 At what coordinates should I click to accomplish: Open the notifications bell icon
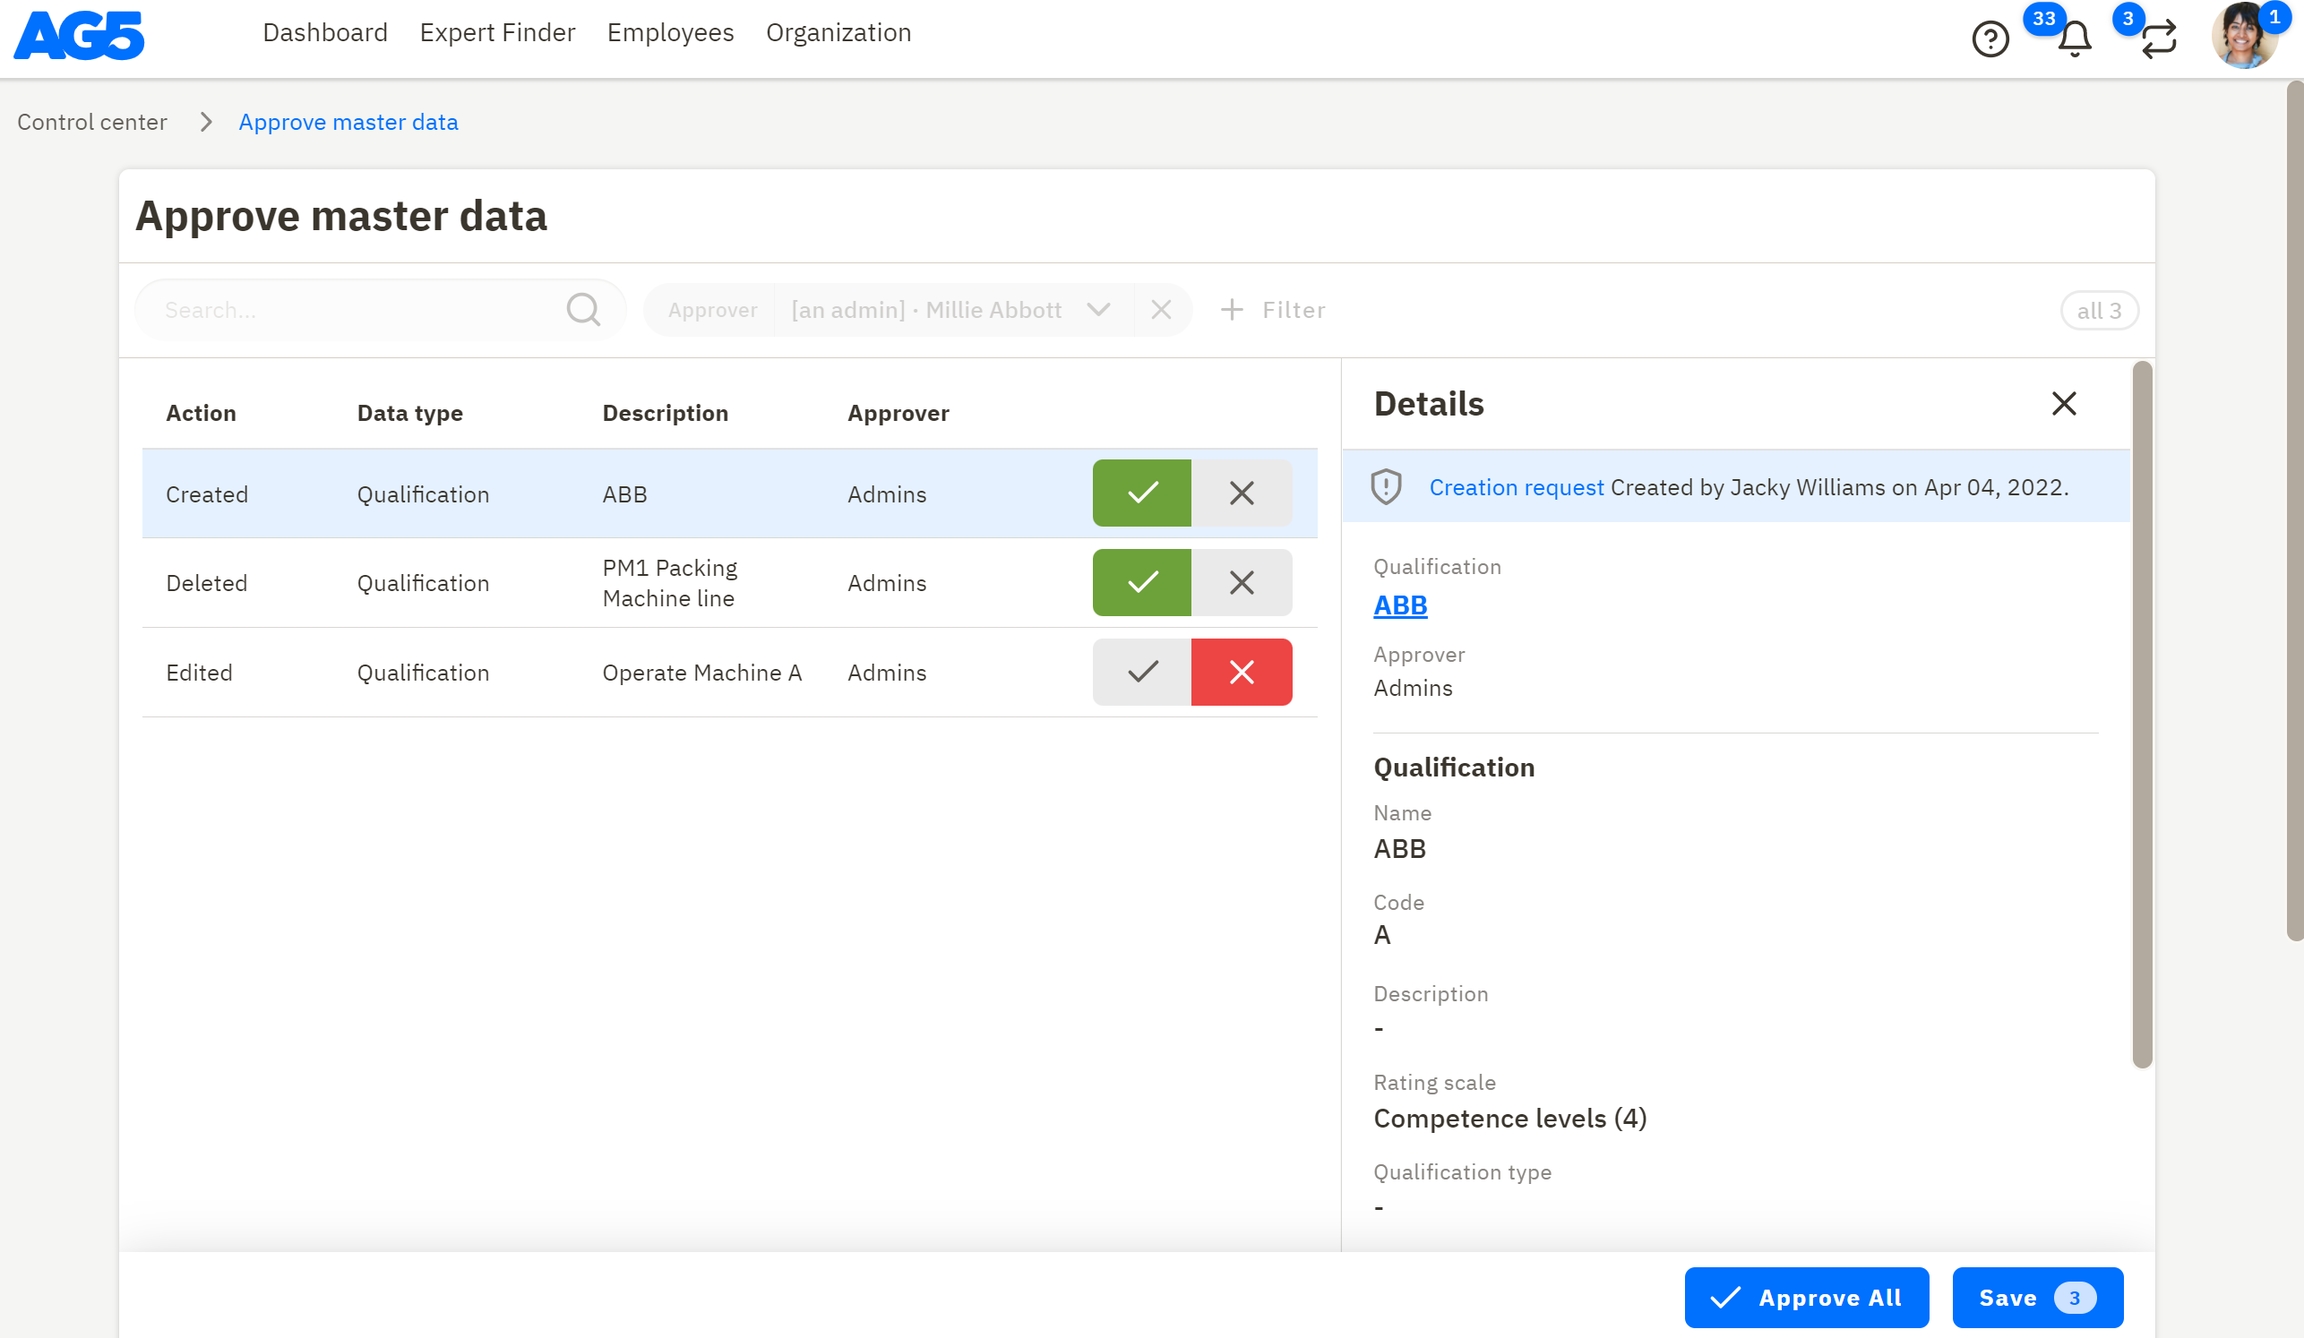point(2075,39)
